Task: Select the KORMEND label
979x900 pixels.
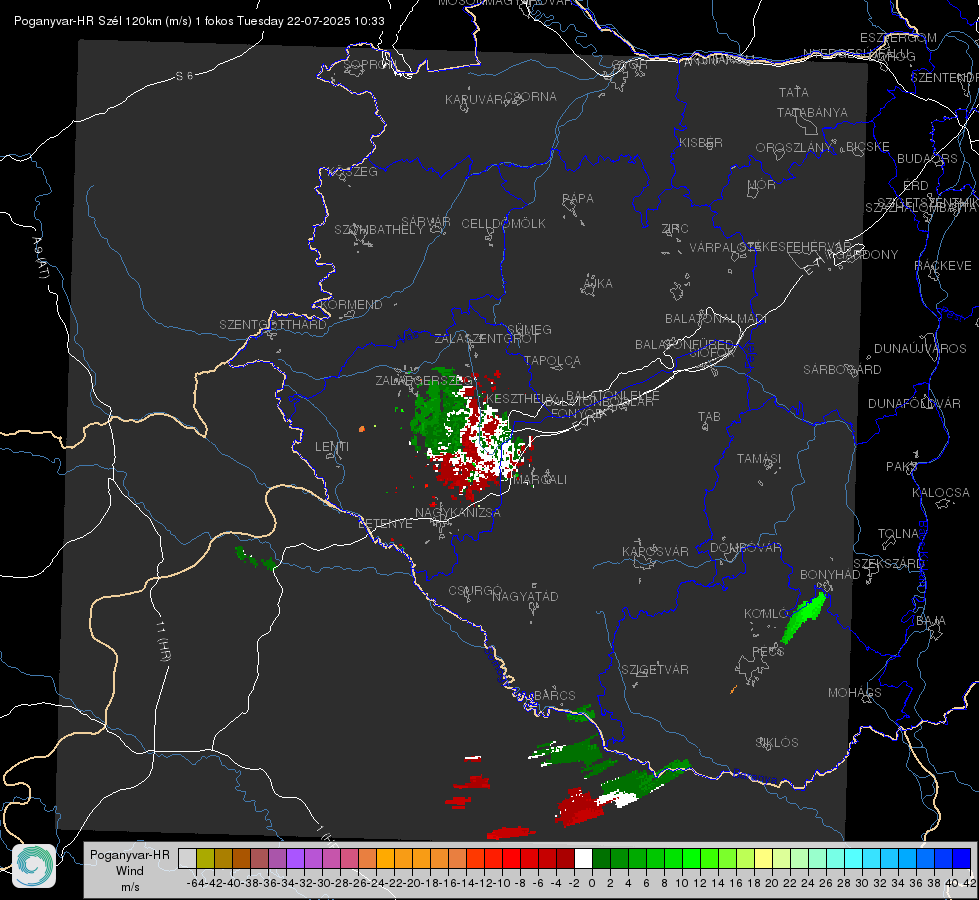Action: click(350, 305)
